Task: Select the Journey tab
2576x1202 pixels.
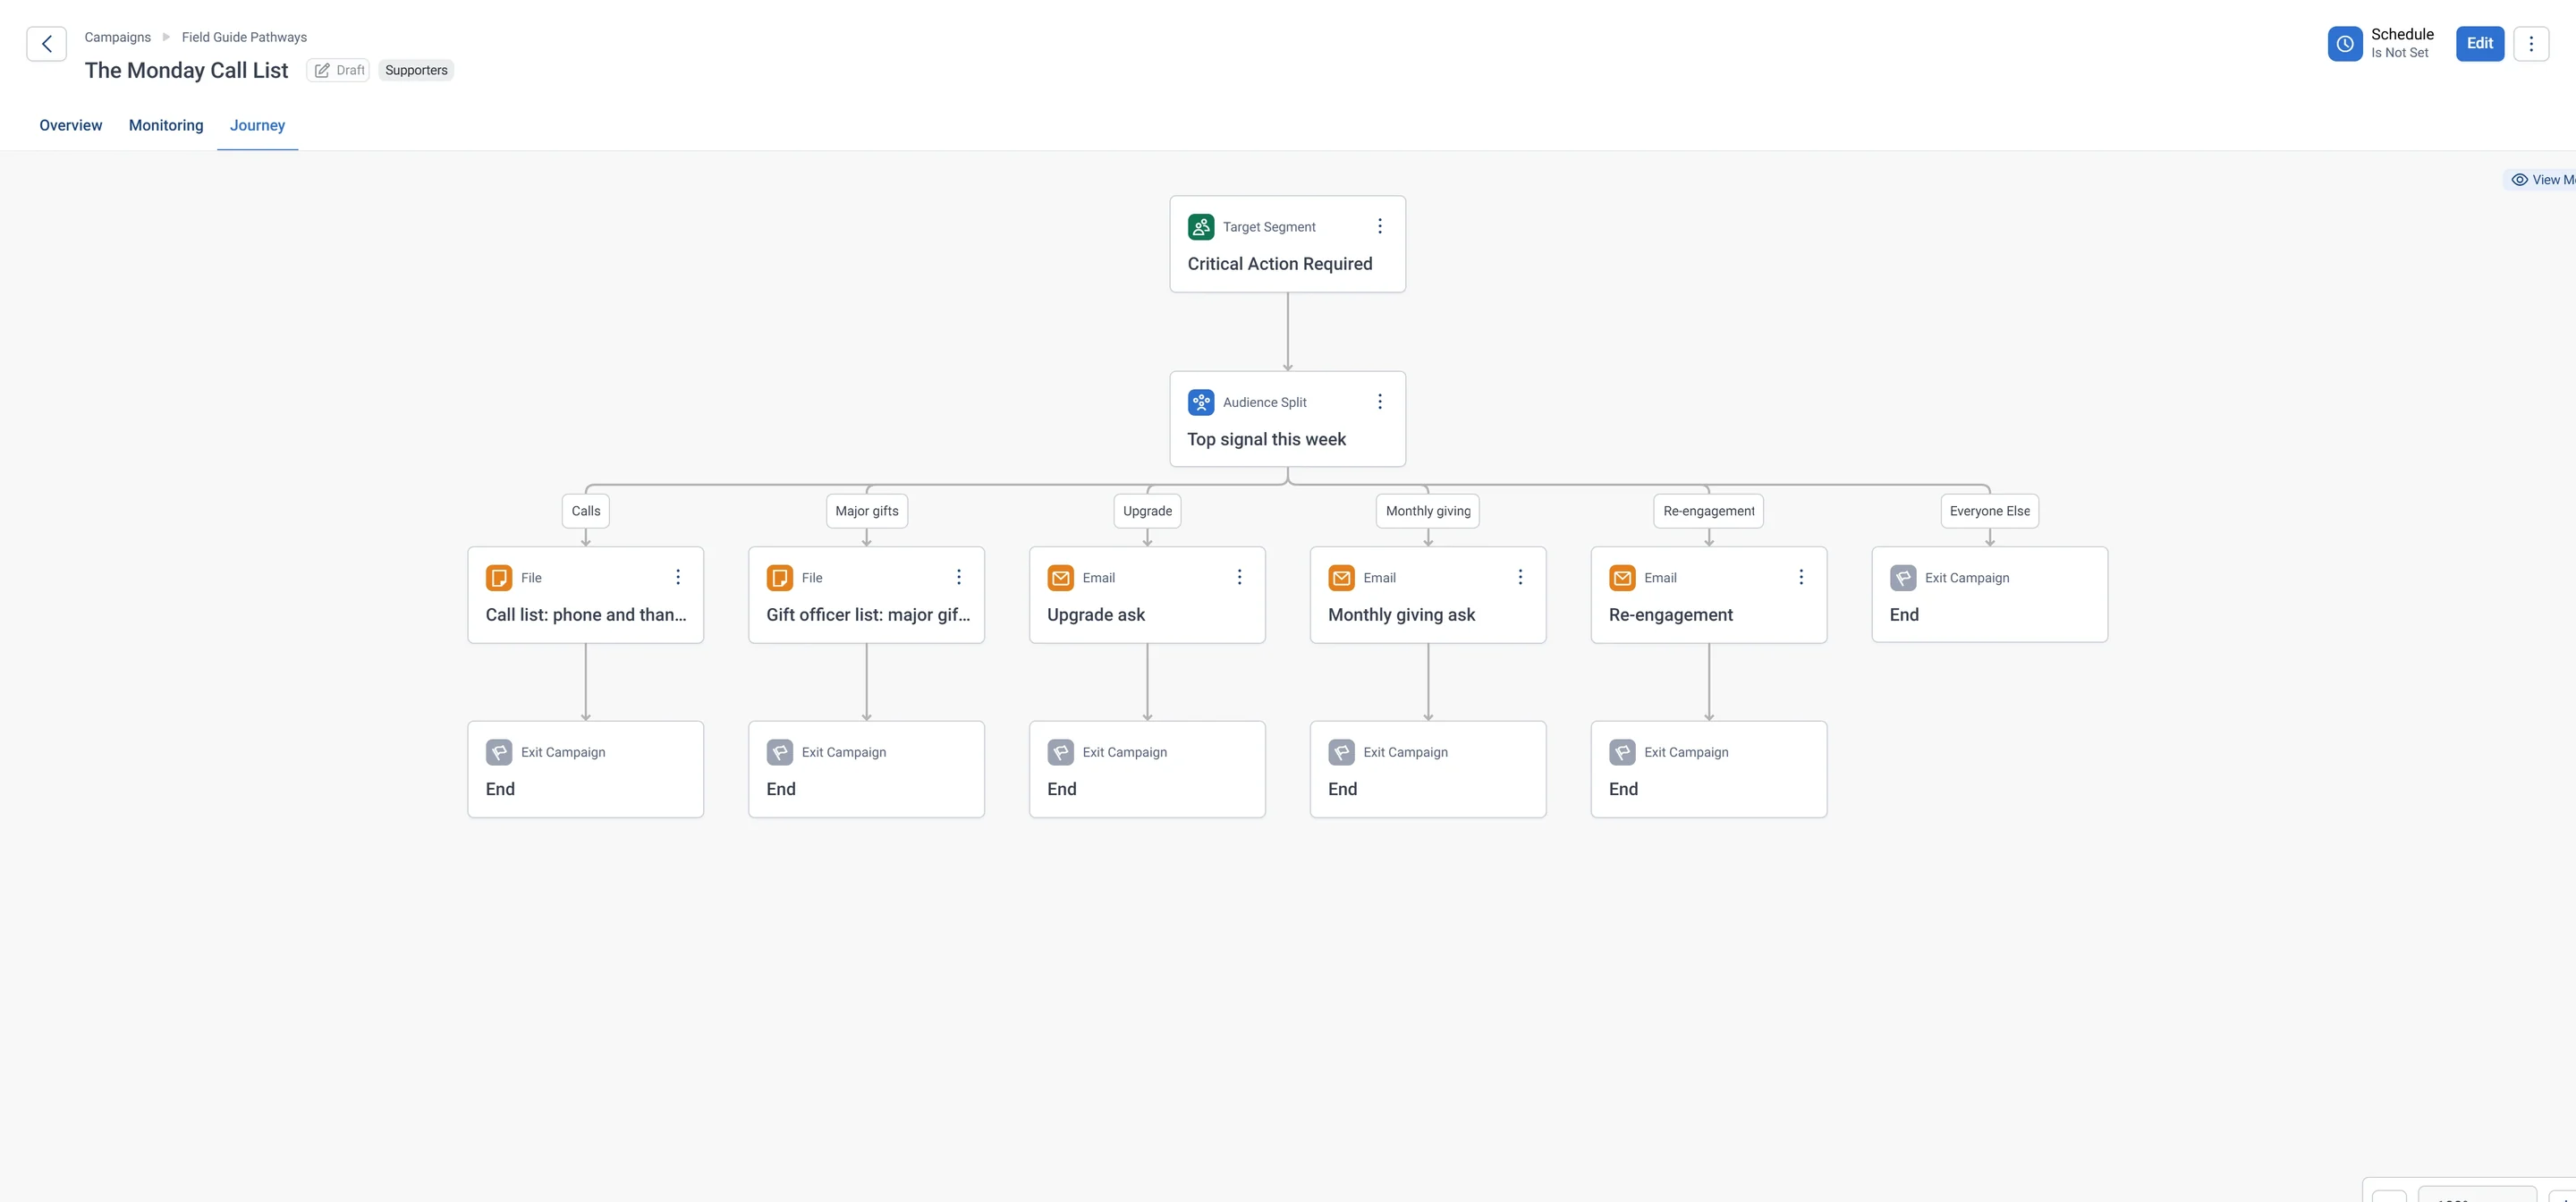Action: click(257, 126)
